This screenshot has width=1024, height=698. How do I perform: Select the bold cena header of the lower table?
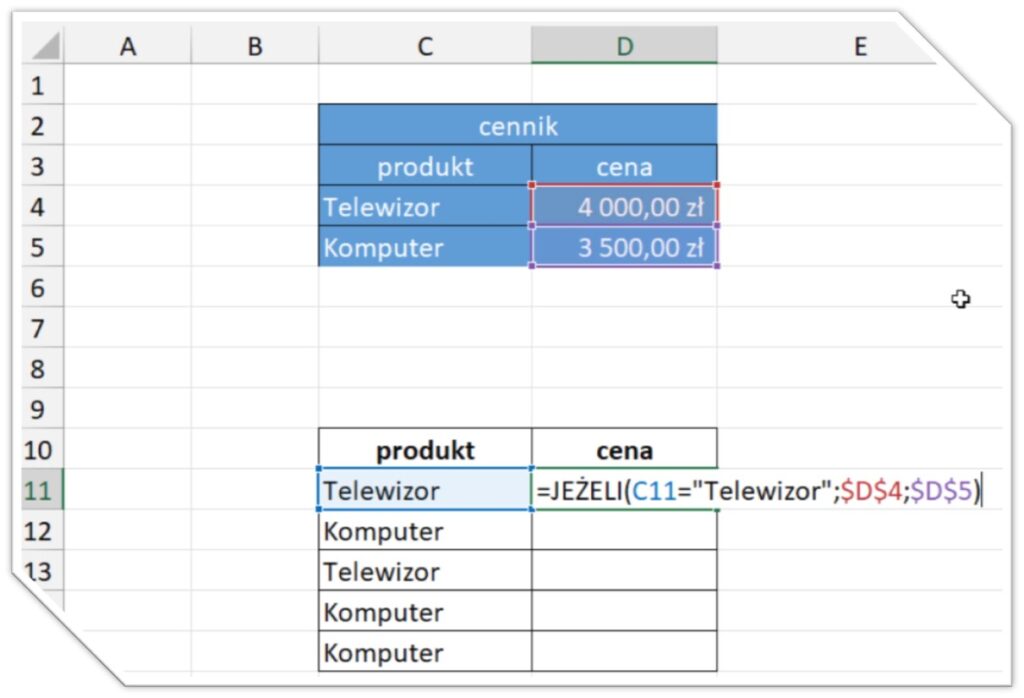click(x=625, y=450)
